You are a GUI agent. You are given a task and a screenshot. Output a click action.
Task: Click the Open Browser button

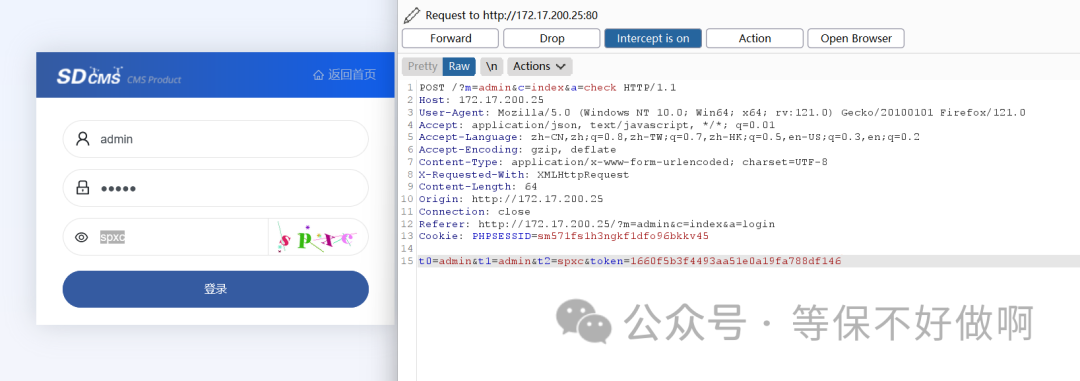pos(856,39)
